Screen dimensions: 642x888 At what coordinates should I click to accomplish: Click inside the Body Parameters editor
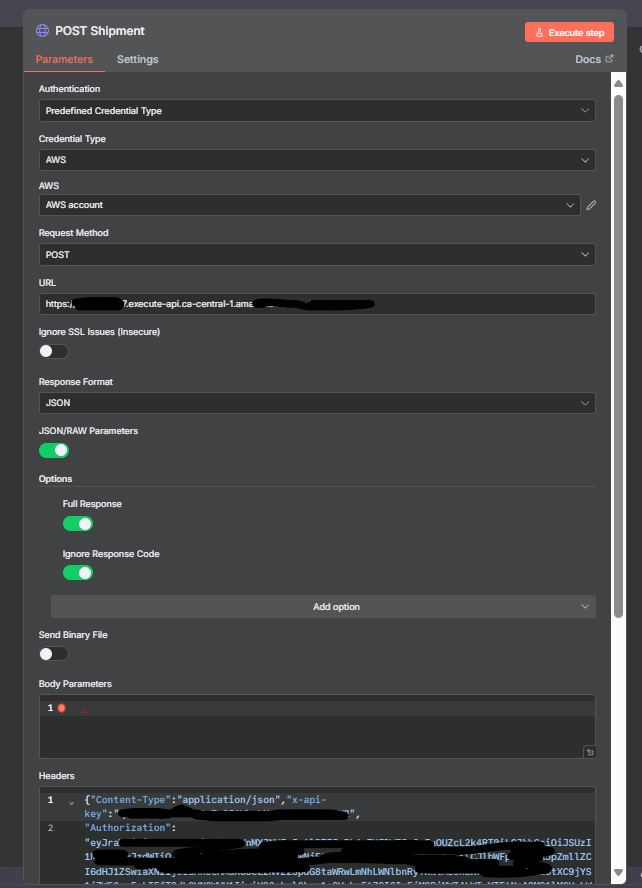click(x=317, y=727)
